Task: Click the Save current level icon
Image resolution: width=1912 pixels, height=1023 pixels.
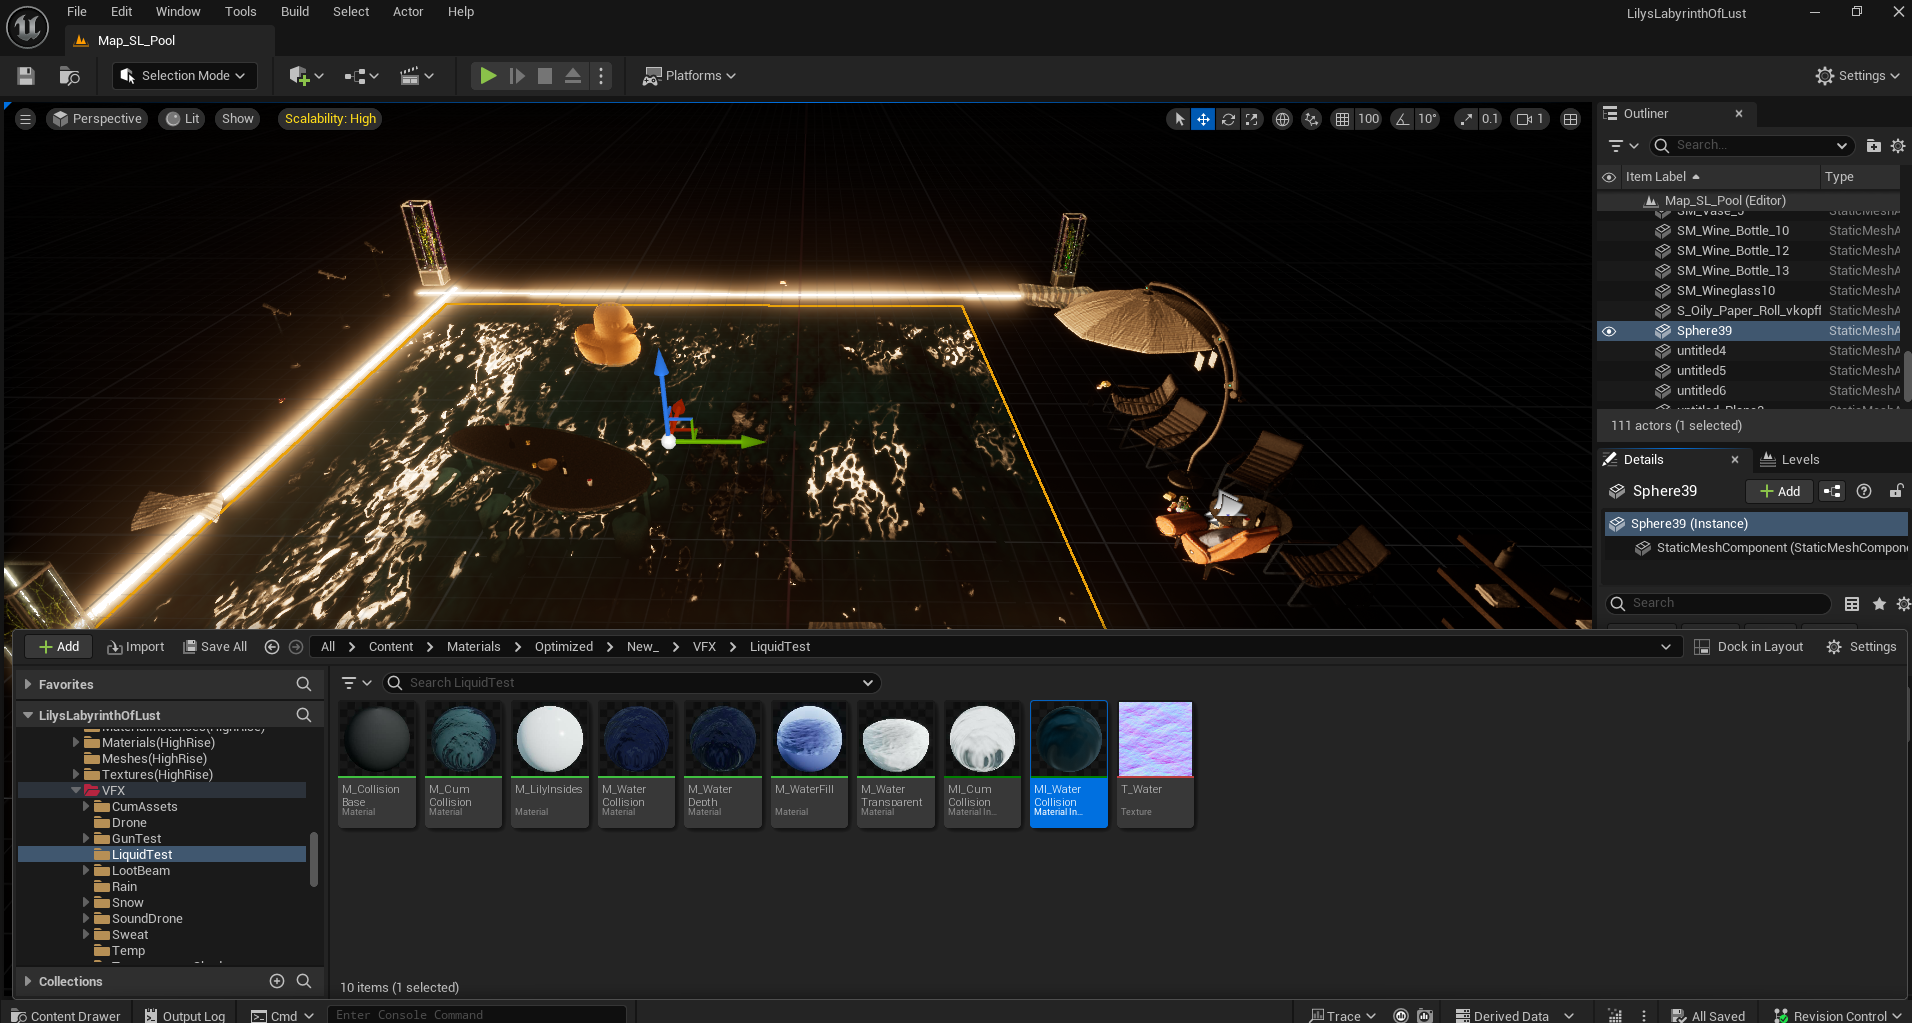Action: pyautogui.click(x=27, y=76)
